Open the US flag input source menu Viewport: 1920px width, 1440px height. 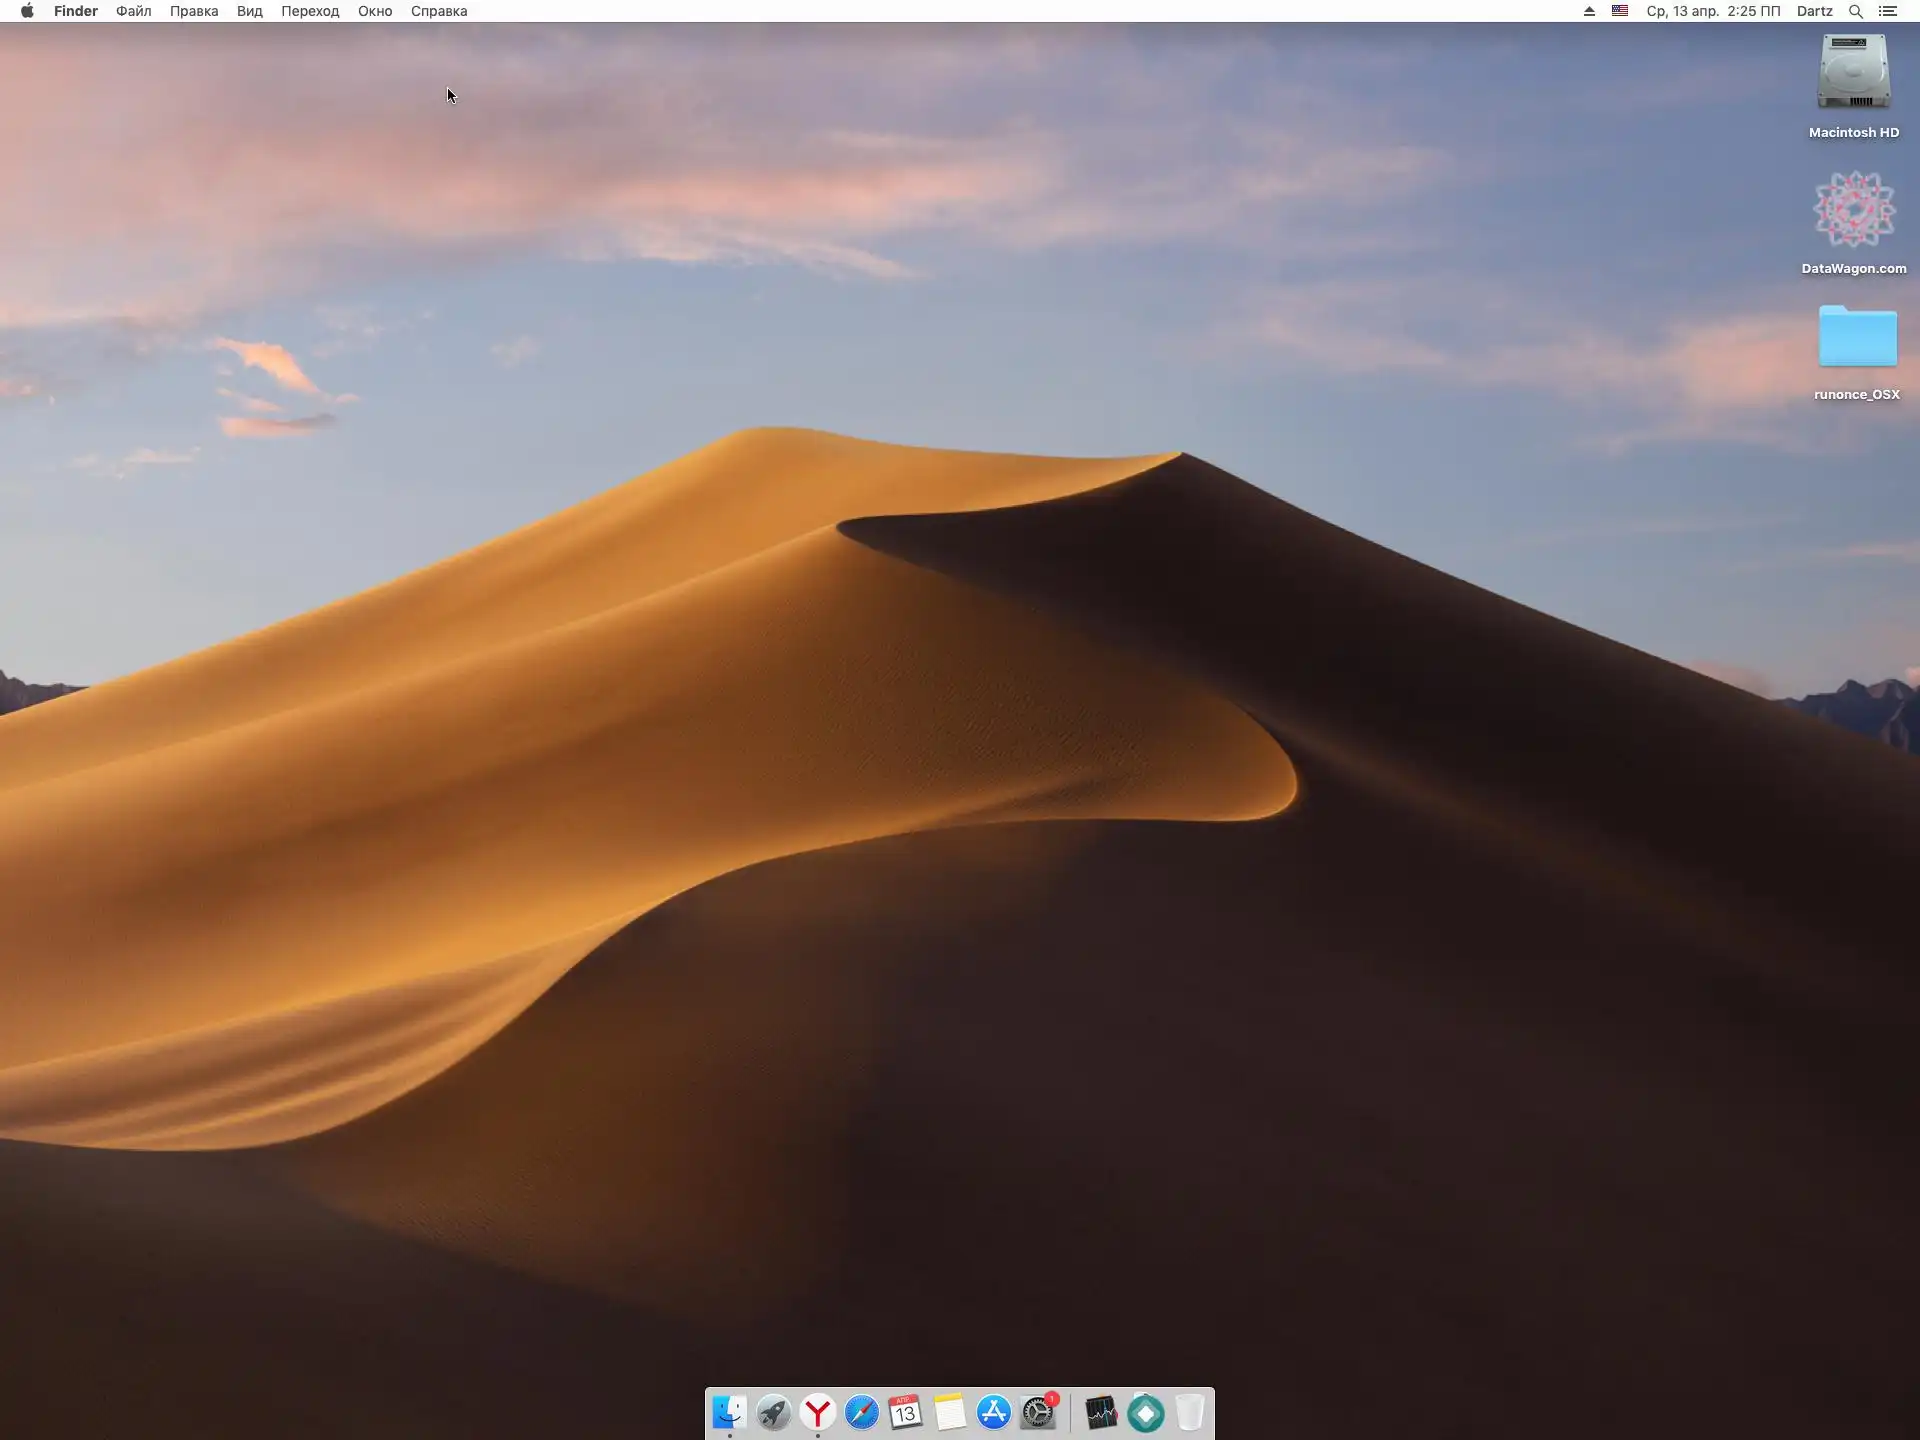click(x=1620, y=11)
